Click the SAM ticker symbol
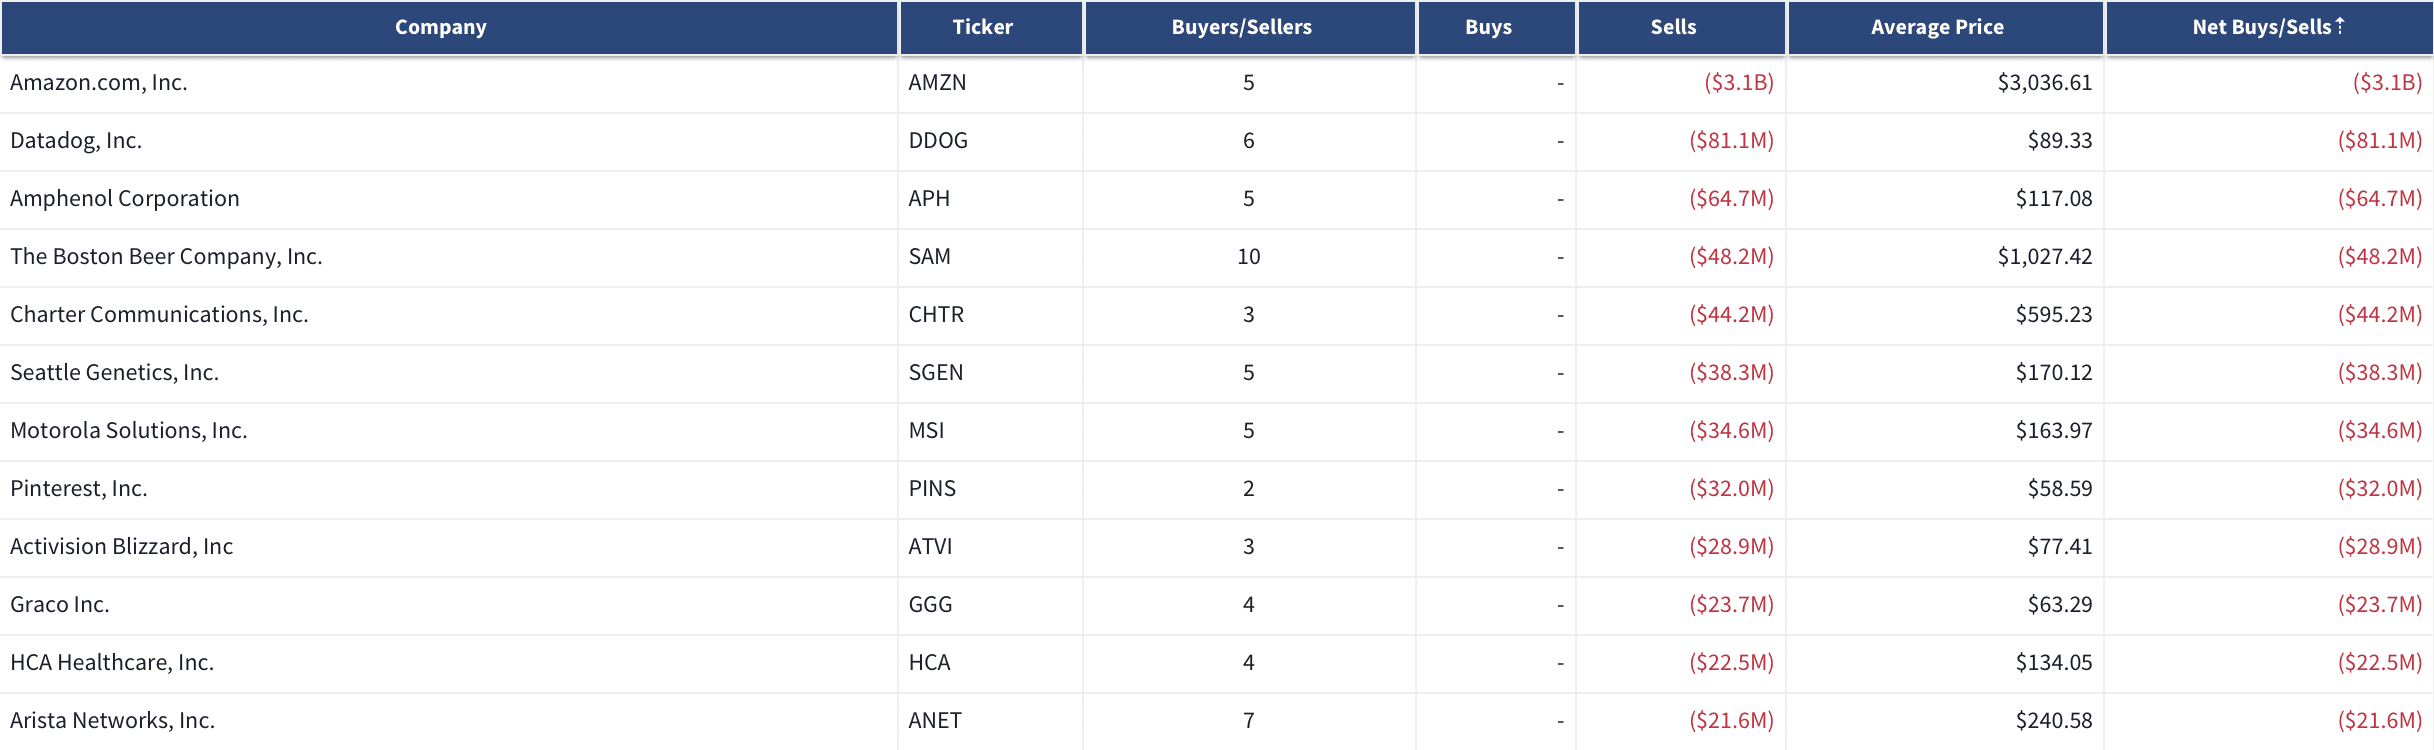 point(930,257)
